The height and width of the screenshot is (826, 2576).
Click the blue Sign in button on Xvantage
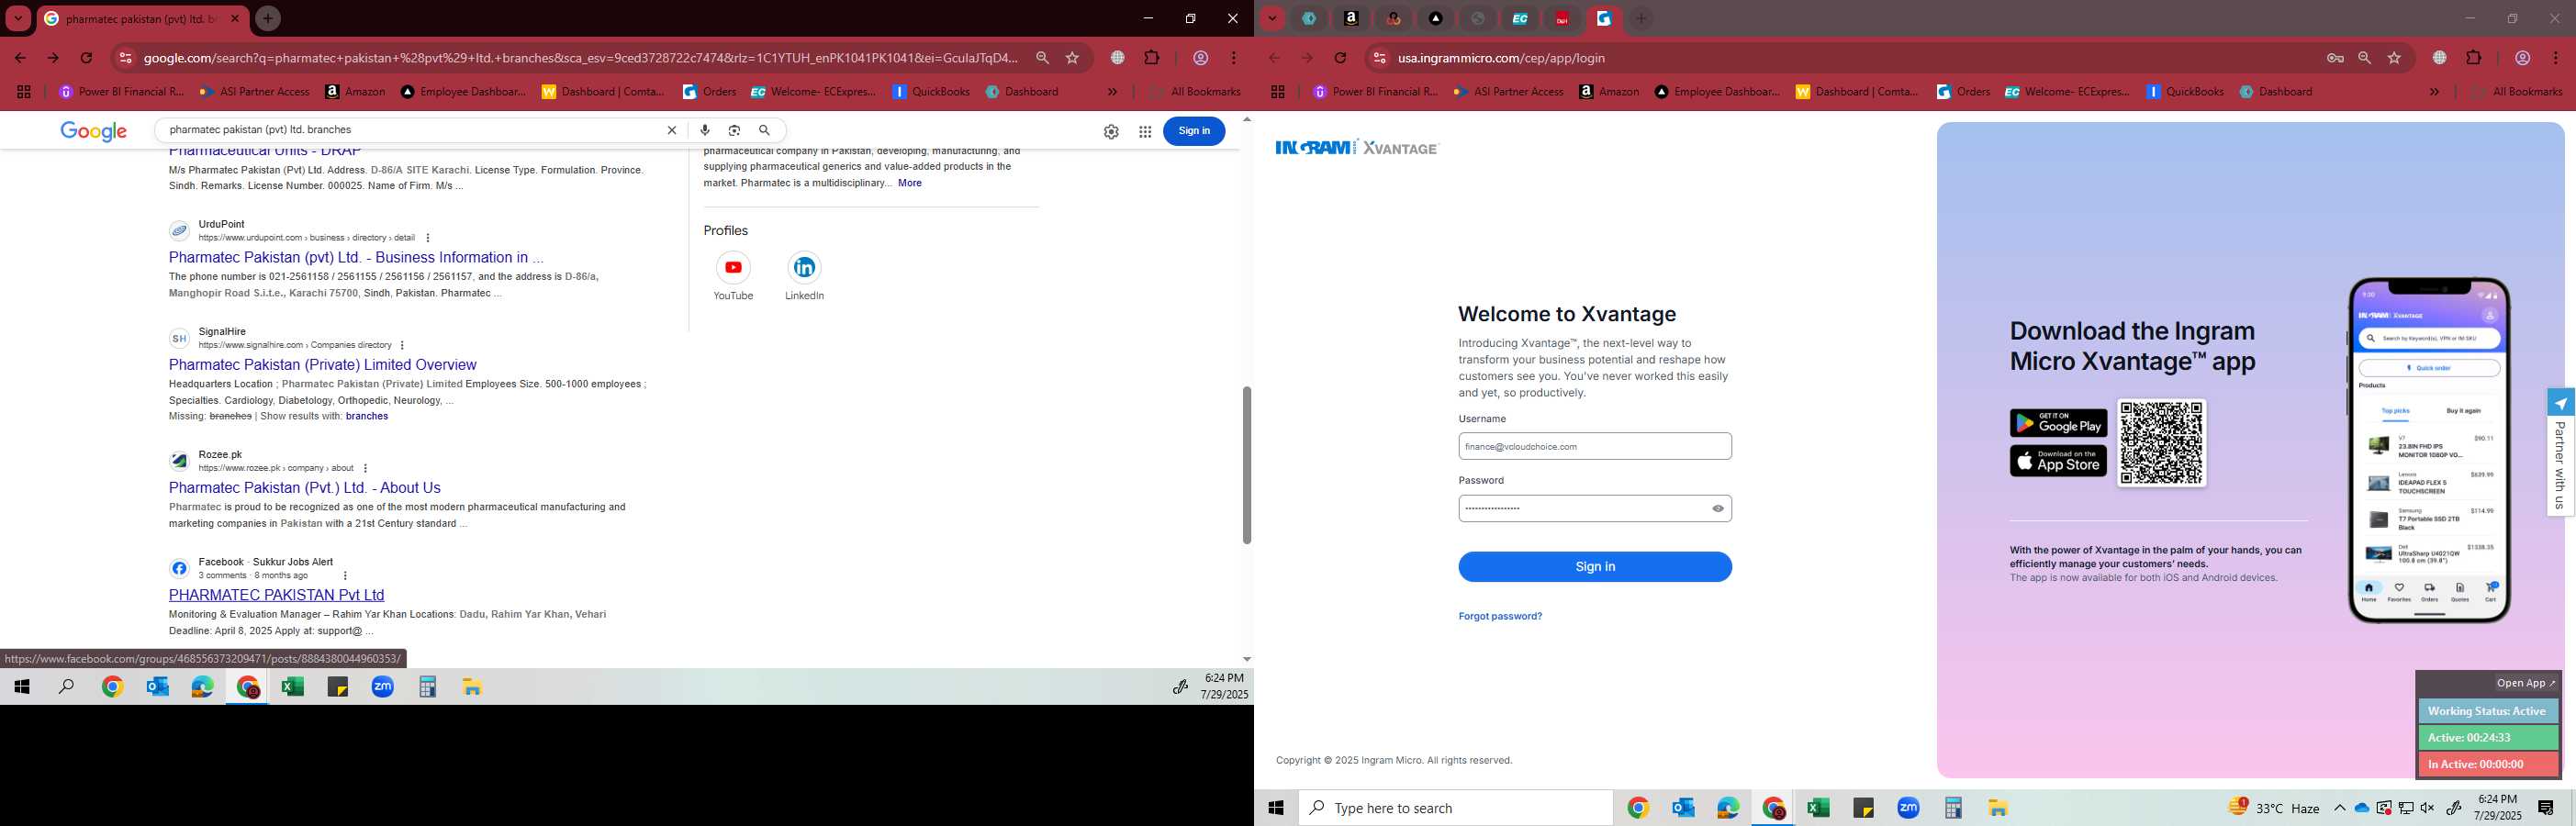click(1594, 566)
